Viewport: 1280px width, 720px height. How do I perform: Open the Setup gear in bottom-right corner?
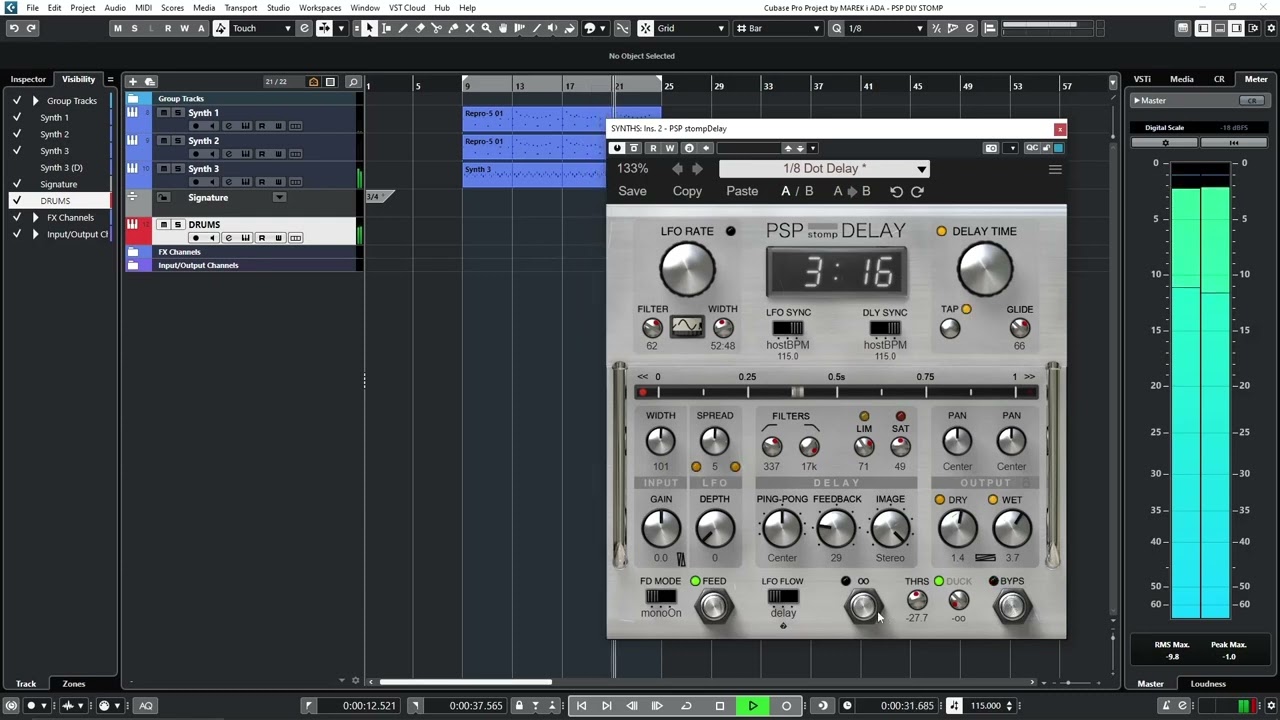pos(1271,706)
